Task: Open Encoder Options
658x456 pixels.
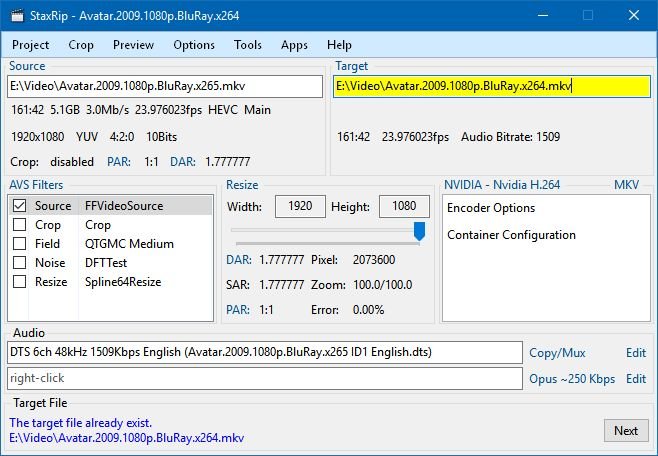Action: click(x=491, y=208)
